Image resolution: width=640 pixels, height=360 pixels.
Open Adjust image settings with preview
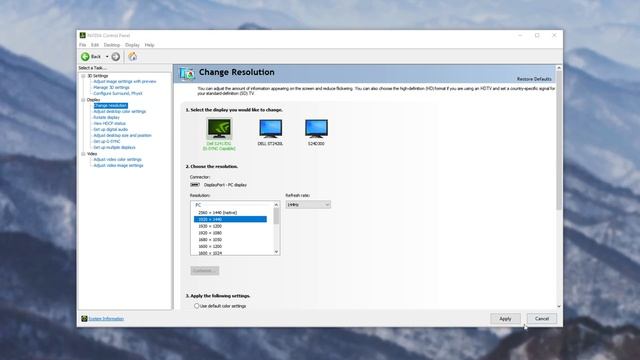click(x=124, y=81)
